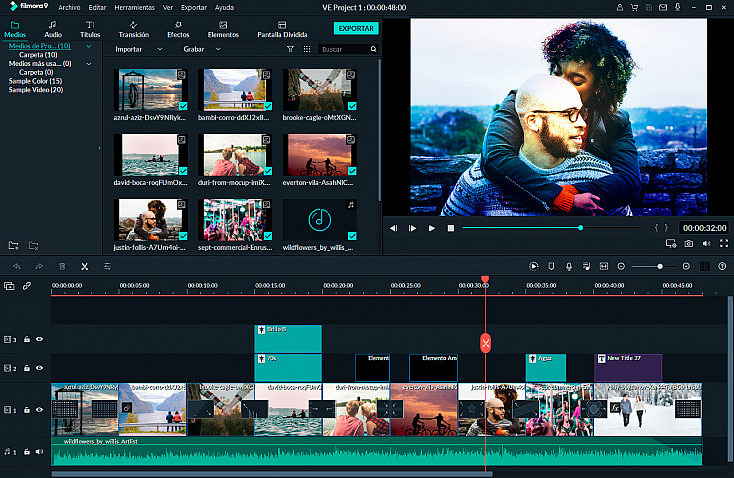Image resolution: width=734 pixels, height=478 pixels.
Task: Stop the preview playback
Action: [x=451, y=228]
